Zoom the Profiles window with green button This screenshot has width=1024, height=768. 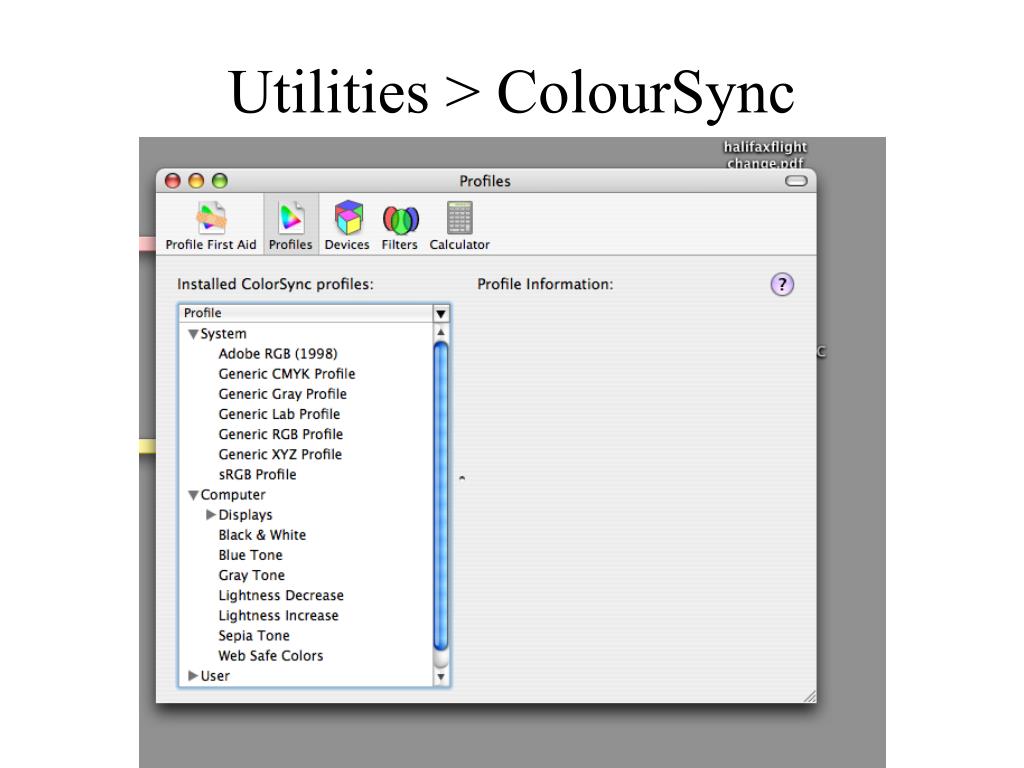click(220, 181)
